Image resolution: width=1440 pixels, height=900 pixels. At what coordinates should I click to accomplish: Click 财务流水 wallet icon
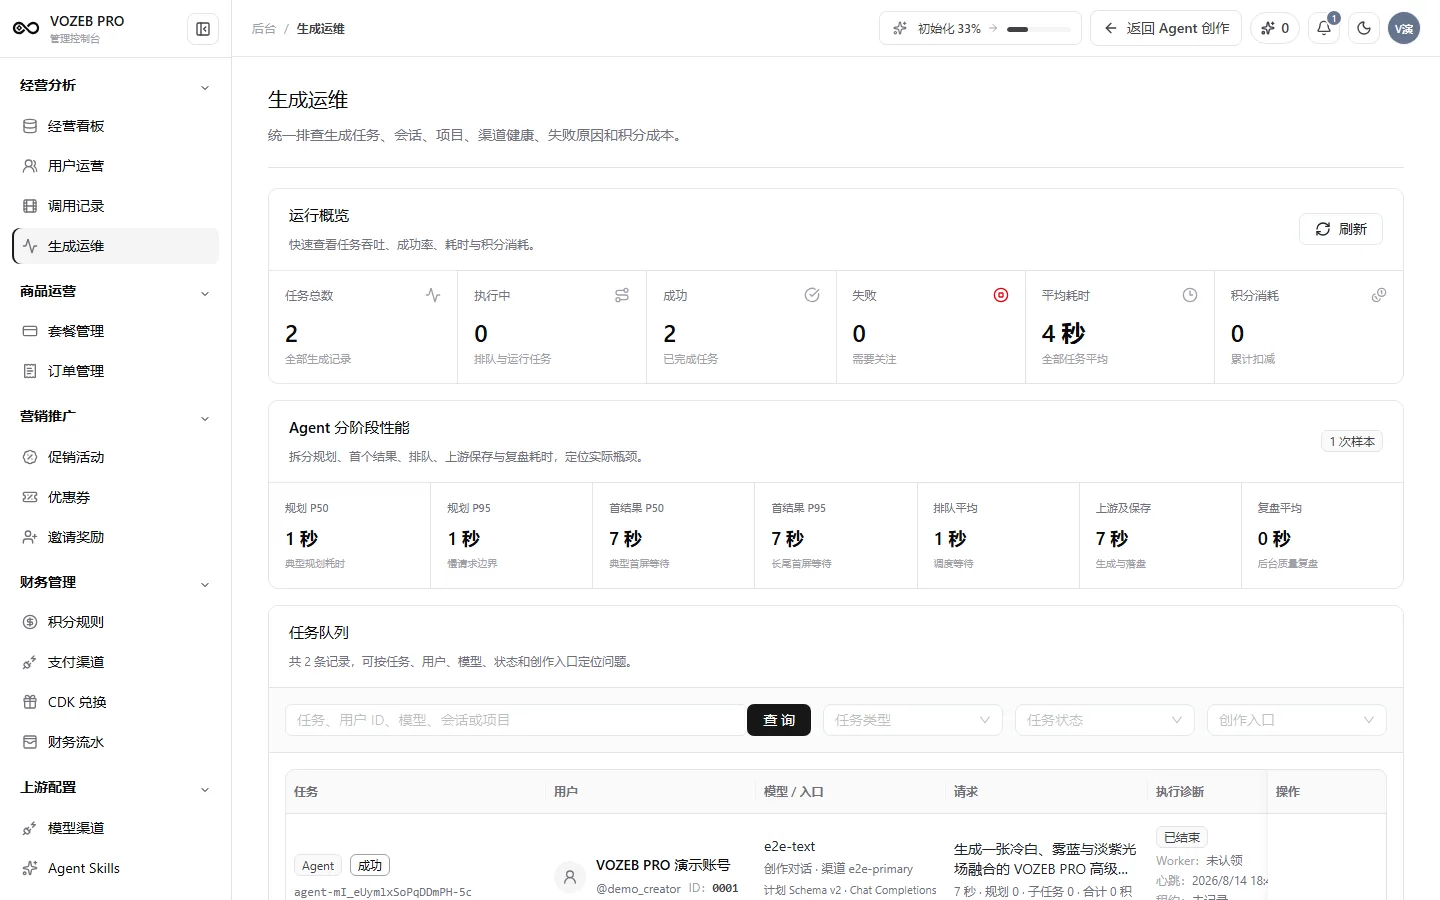coord(30,742)
